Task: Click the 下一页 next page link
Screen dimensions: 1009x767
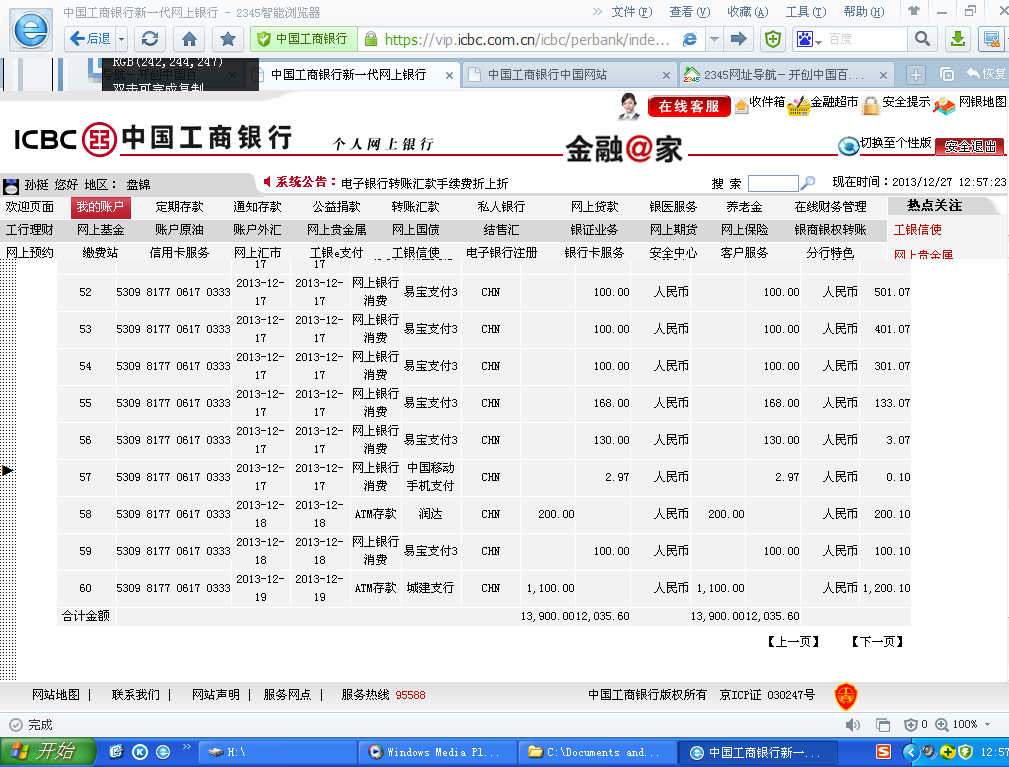Action: tap(877, 642)
